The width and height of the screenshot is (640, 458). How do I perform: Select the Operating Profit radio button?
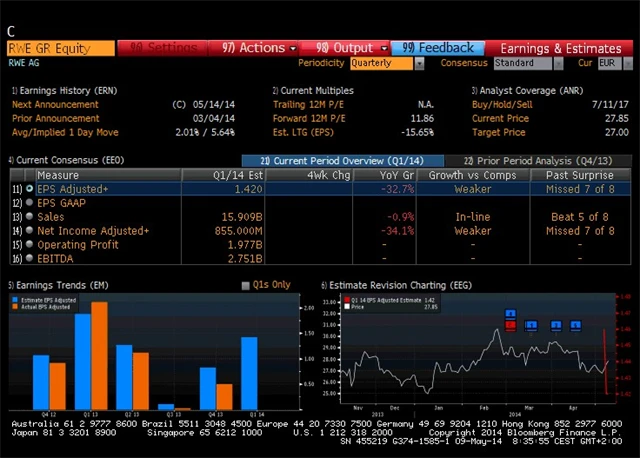click(x=29, y=244)
